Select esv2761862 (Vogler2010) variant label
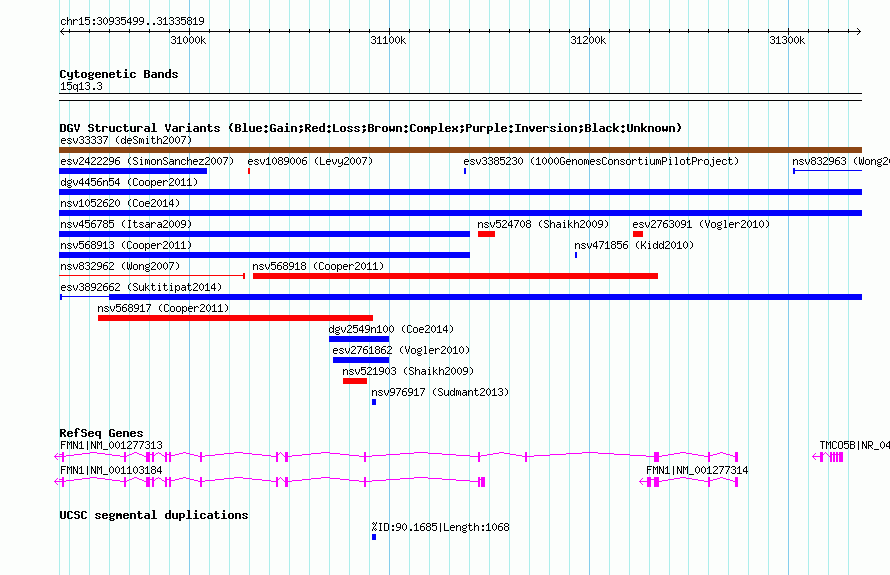The height and width of the screenshot is (575, 890). pos(401,350)
